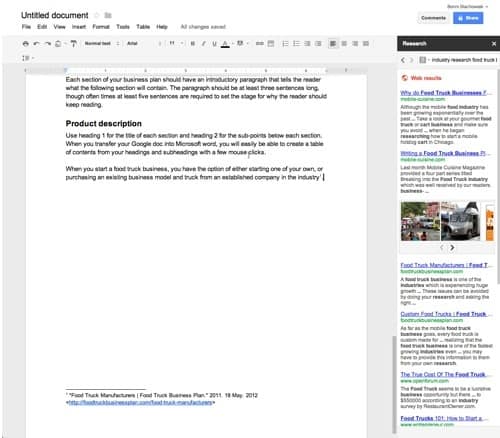Decrease the paragraph indent
The height and width of the screenshot is (438, 500).
click(x=307, y=44)
